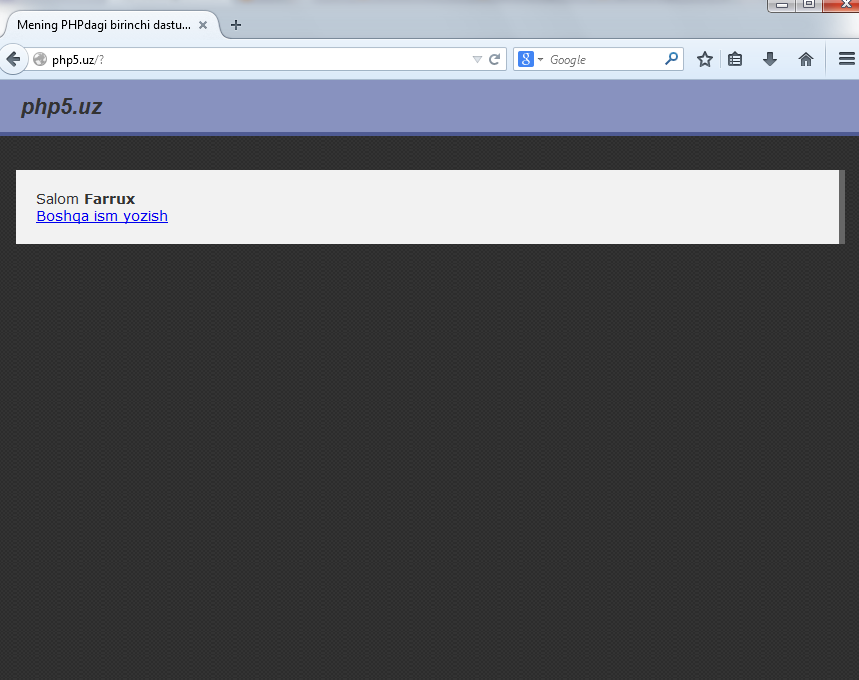Close the current browser tab
Image resolution: width=859 pixels, height=680 pixels.
(202, 25)
